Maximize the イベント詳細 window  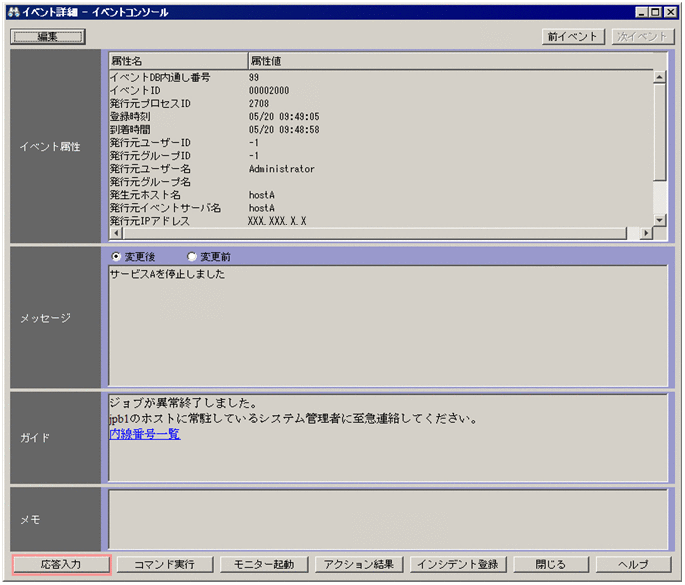[655, 12]
